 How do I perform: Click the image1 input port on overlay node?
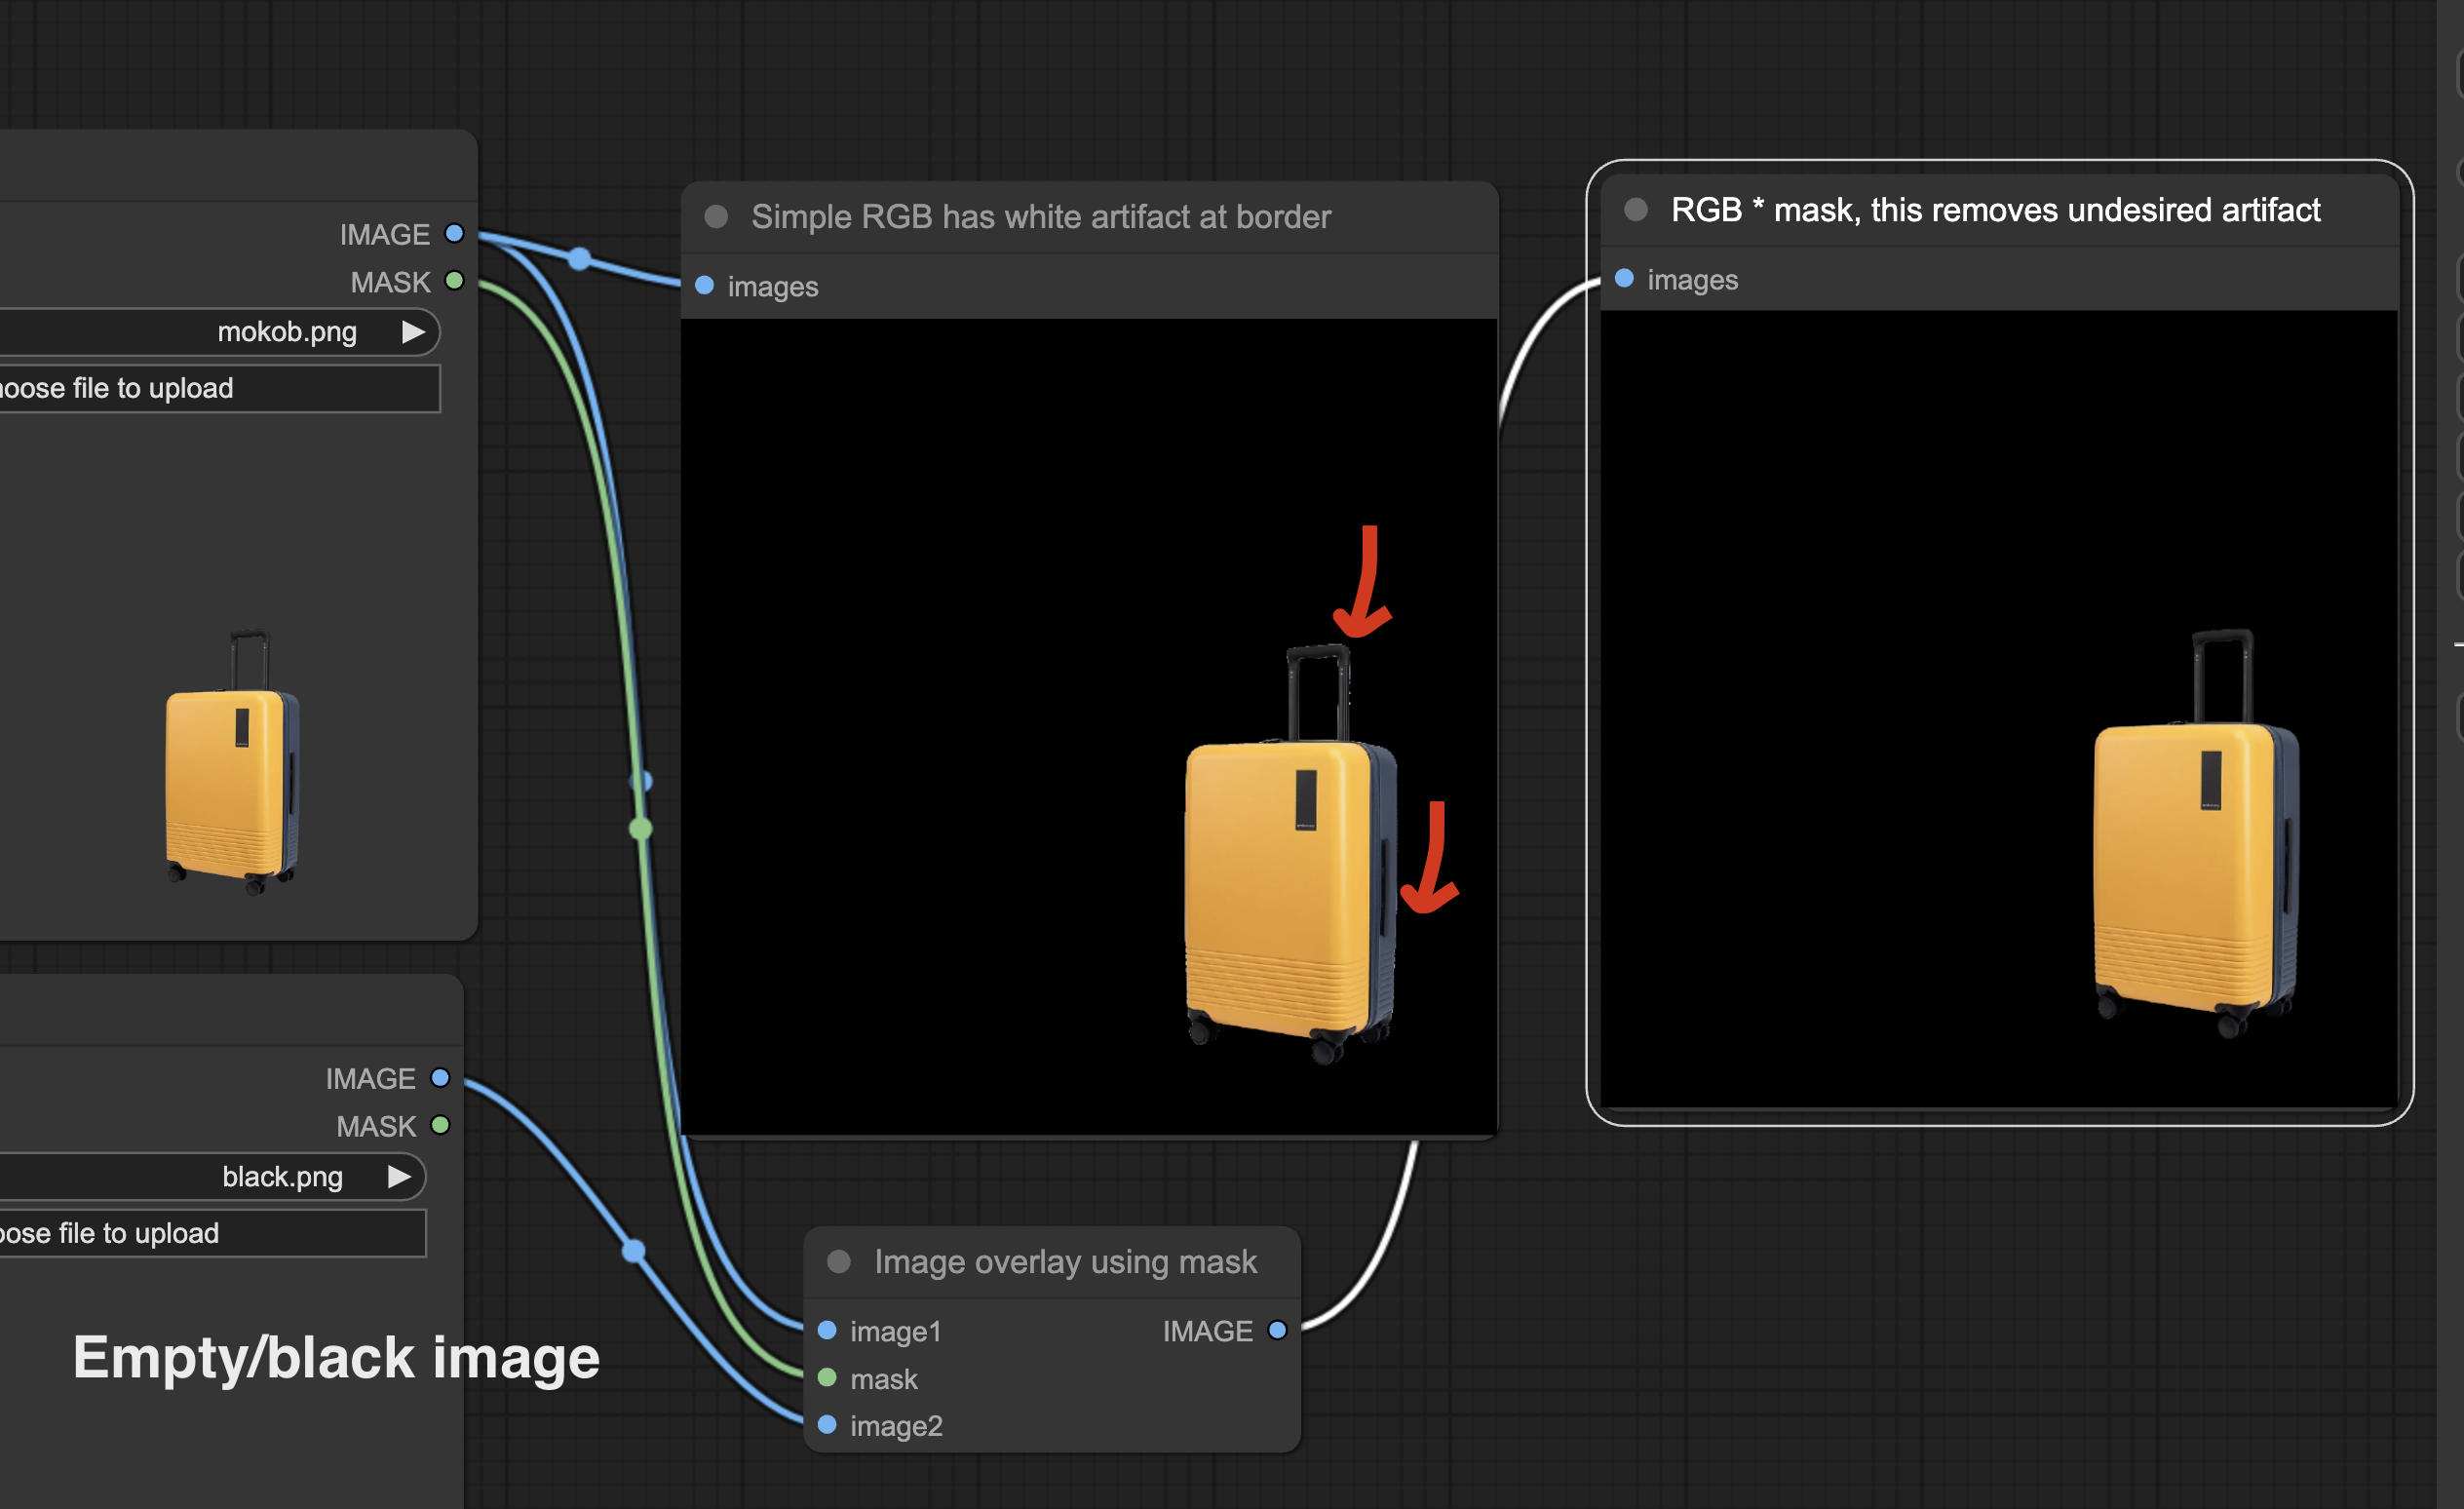[828, 1331]
